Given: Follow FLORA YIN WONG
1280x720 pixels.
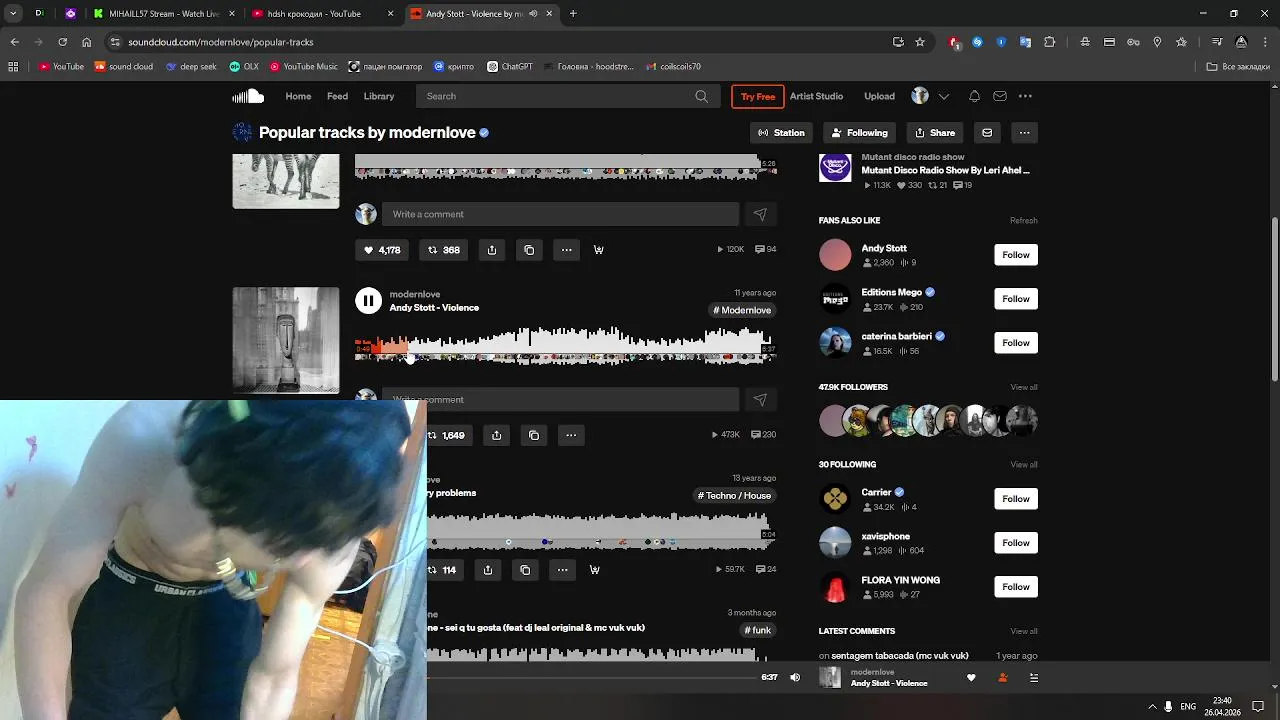Looking at the screenshot, I should (1016, 587).
